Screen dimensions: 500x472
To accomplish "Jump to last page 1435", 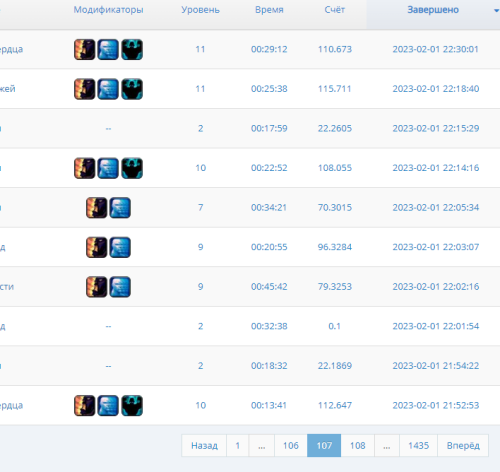I will tap(418, 445).
